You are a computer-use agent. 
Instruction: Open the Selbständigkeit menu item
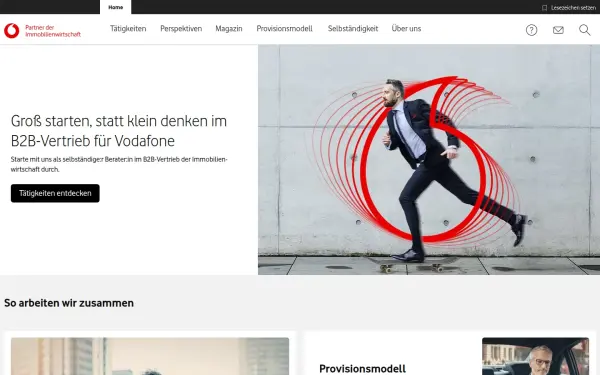pyautogui.click(x=353, y=29)
